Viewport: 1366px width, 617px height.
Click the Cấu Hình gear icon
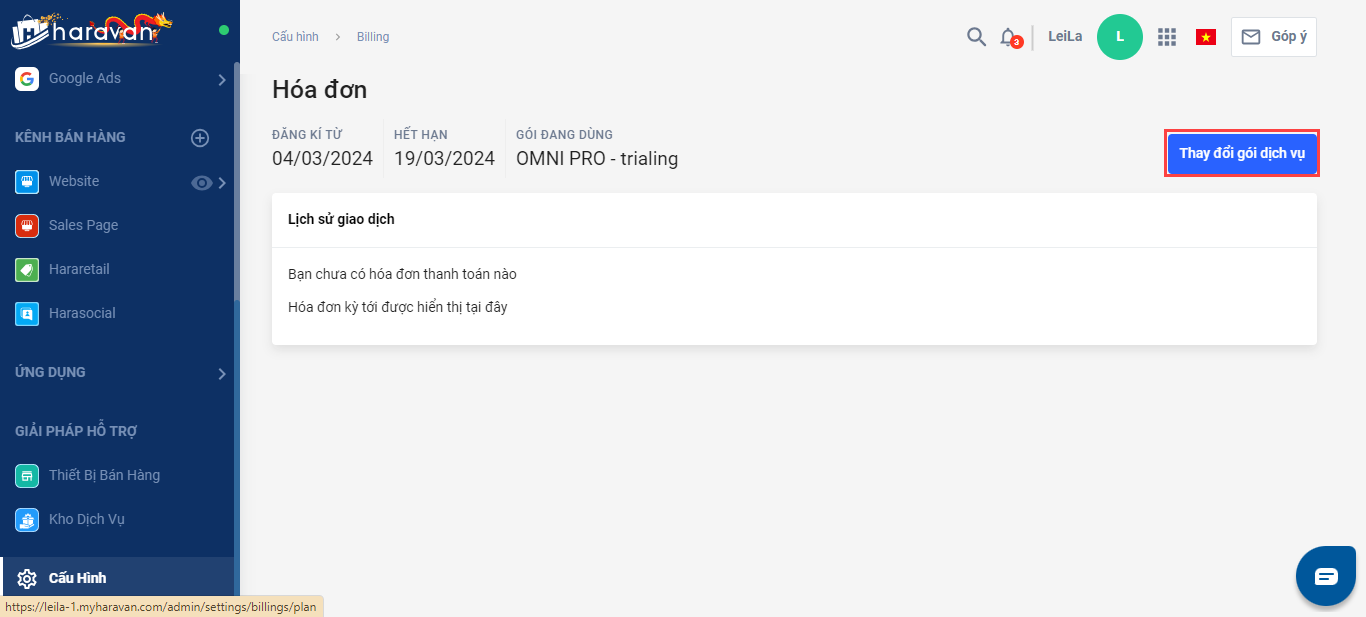coord(27,579)
